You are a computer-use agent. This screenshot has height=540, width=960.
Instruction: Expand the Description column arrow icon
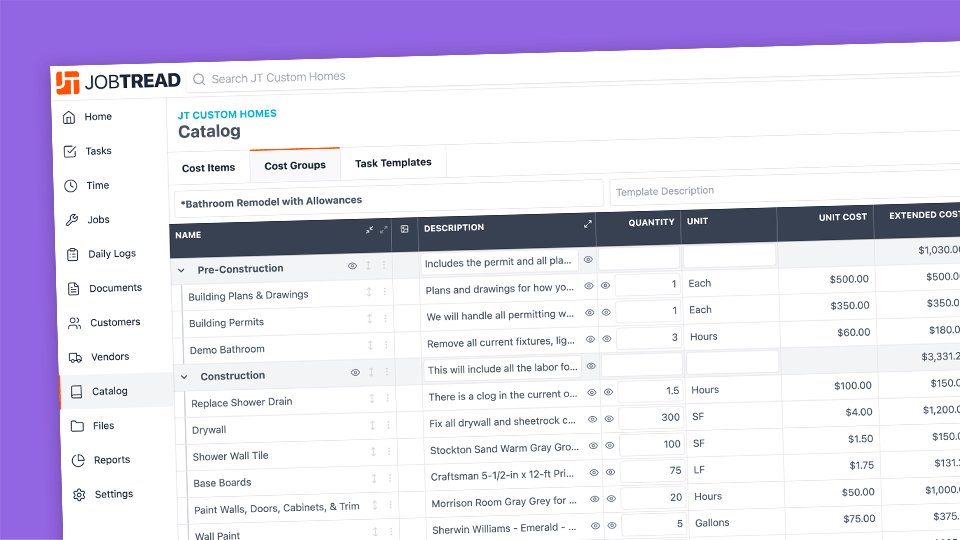click(x=588, y=224)
